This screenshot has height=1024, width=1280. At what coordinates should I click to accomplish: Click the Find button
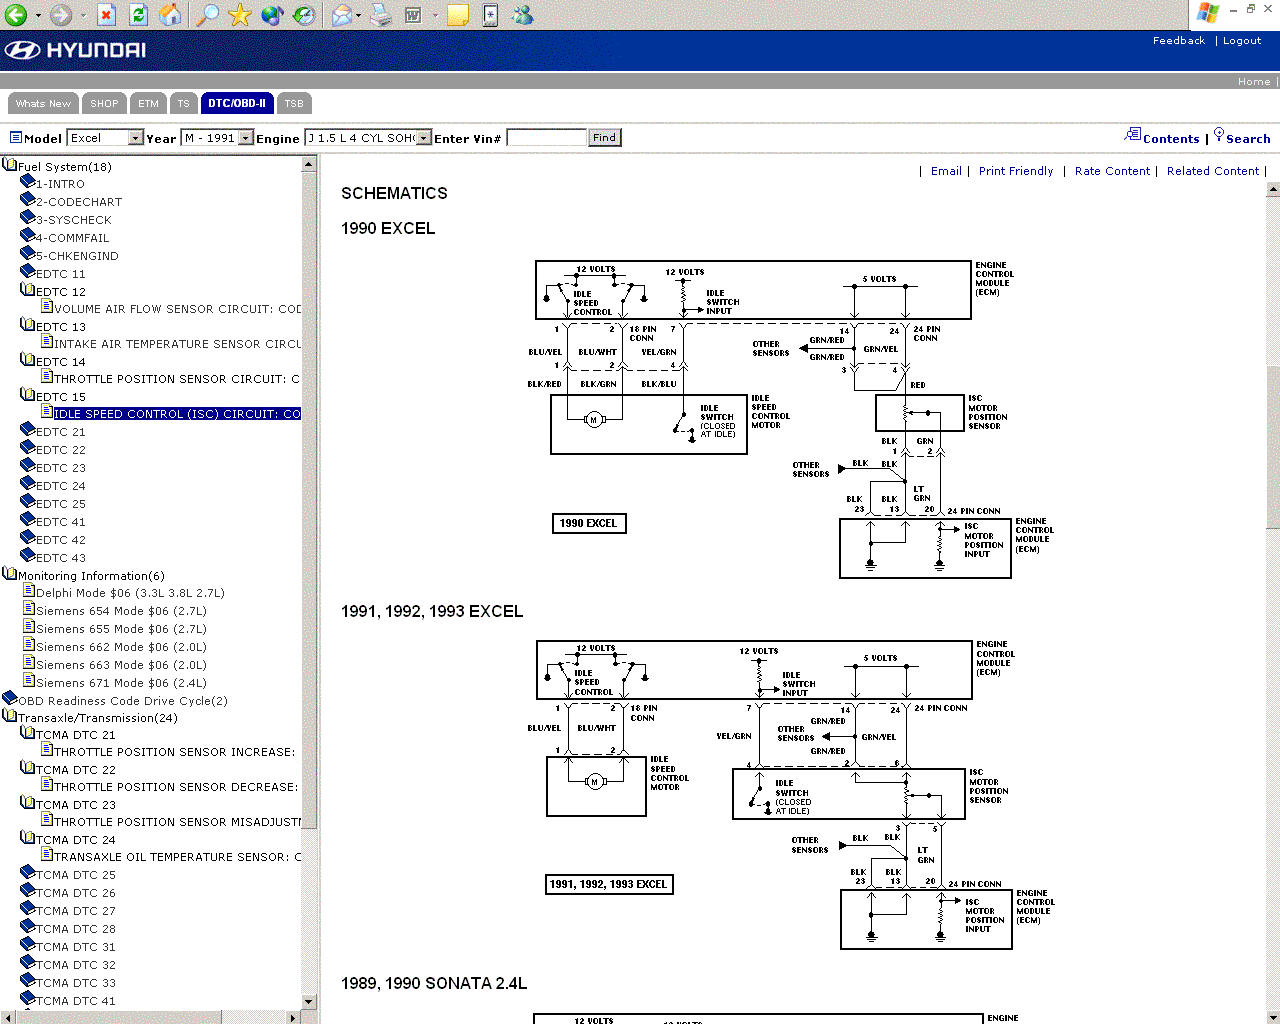(x=604, y=138)
